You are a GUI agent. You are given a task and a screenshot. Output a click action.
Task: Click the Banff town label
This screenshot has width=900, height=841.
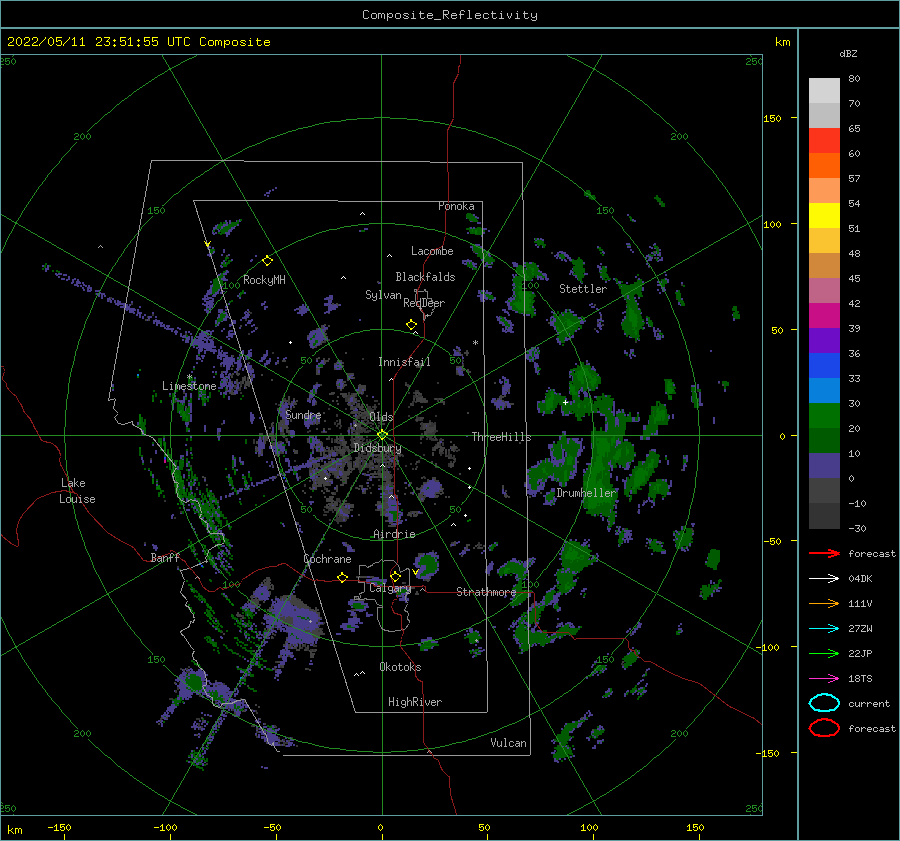(165, 557)
